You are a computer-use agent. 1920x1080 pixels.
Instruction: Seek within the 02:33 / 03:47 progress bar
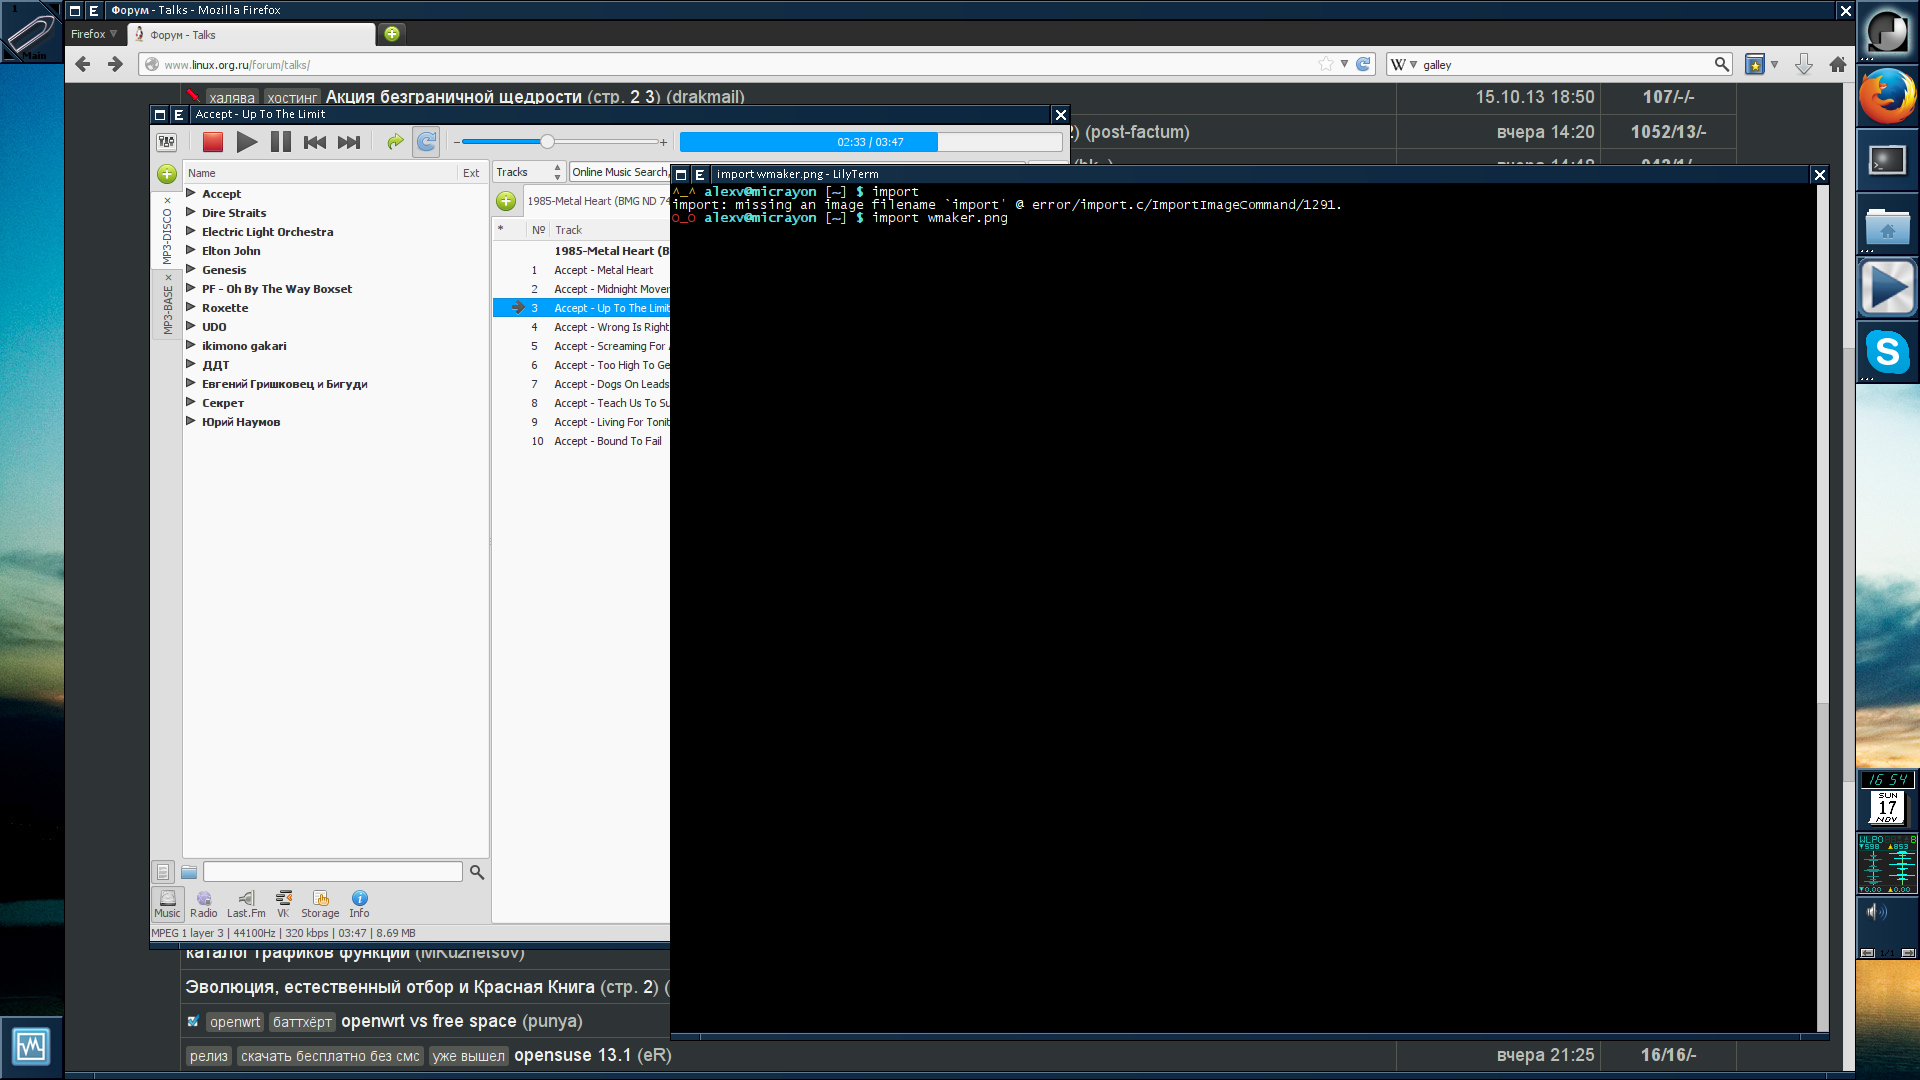coord(871,142)
